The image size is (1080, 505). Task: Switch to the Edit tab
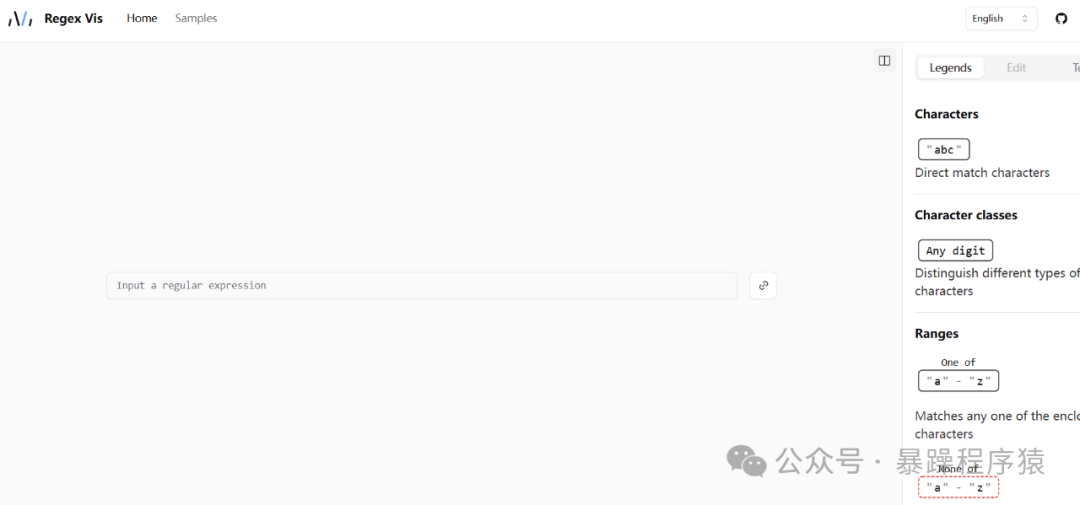click(1016, 68)
